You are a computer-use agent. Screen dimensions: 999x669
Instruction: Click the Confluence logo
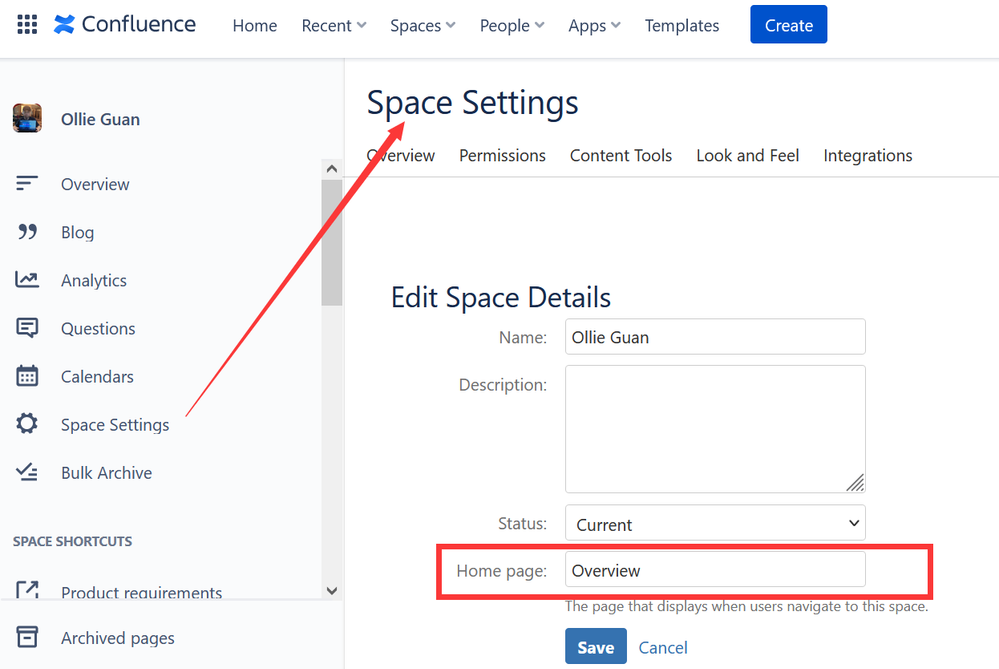click(125, 24)
